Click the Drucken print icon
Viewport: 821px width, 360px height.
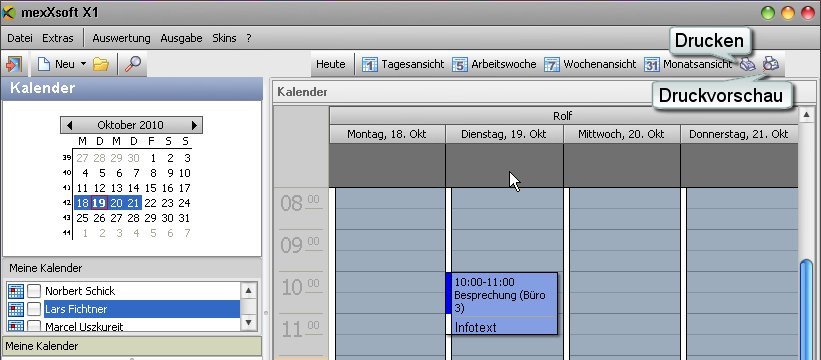[x=747, y=64]
